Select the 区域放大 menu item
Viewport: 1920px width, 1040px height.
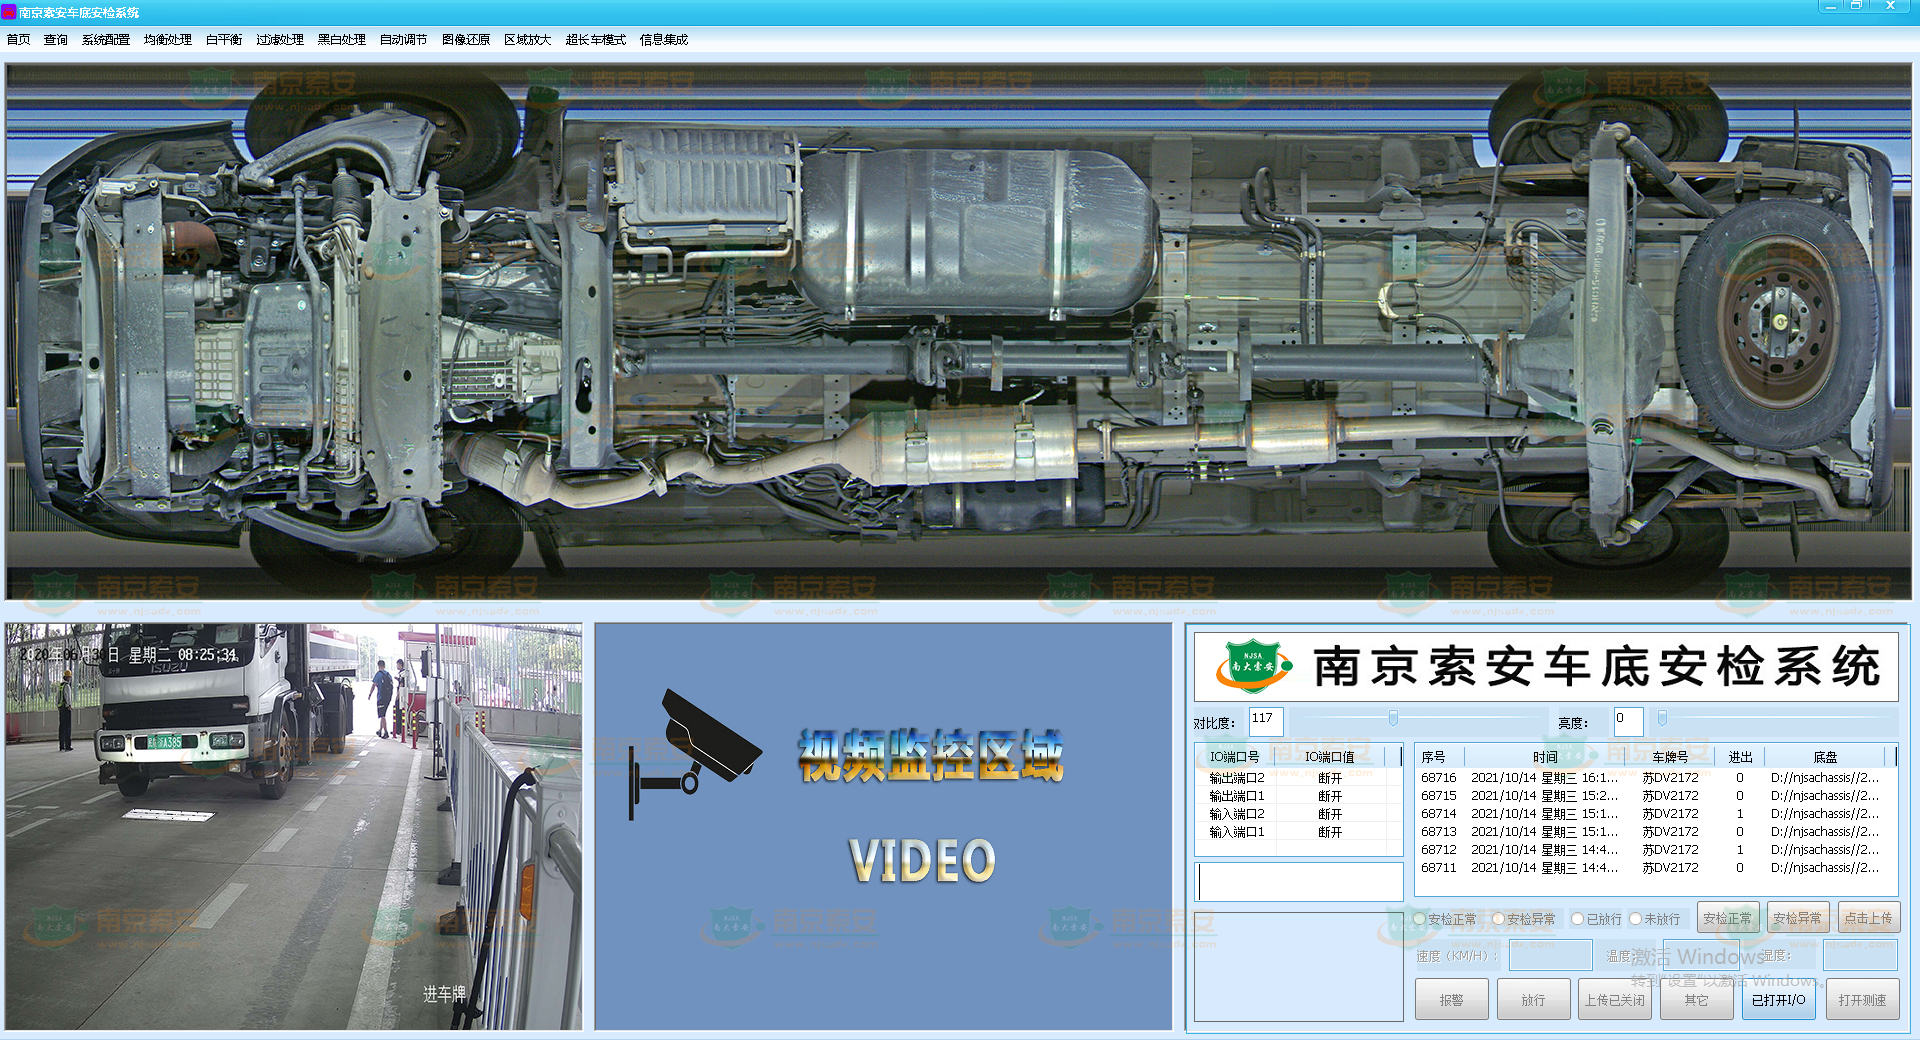(528, 40)
